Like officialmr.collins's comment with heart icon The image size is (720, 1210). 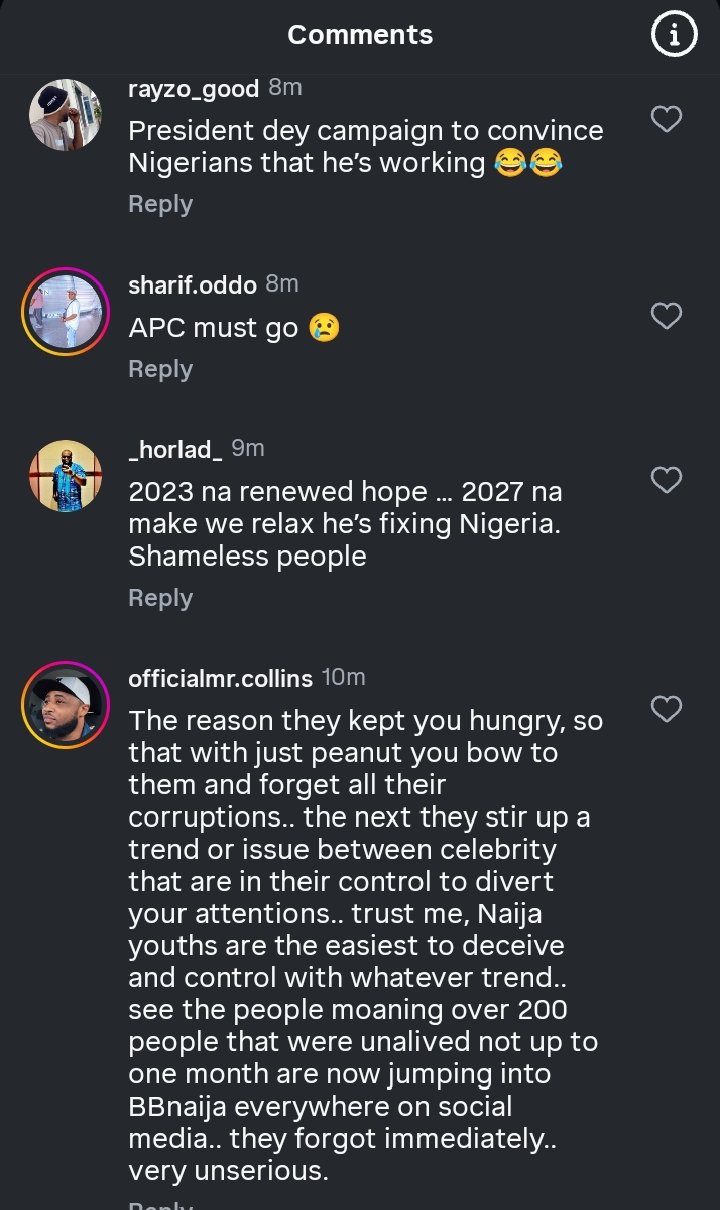coord(666,709)
